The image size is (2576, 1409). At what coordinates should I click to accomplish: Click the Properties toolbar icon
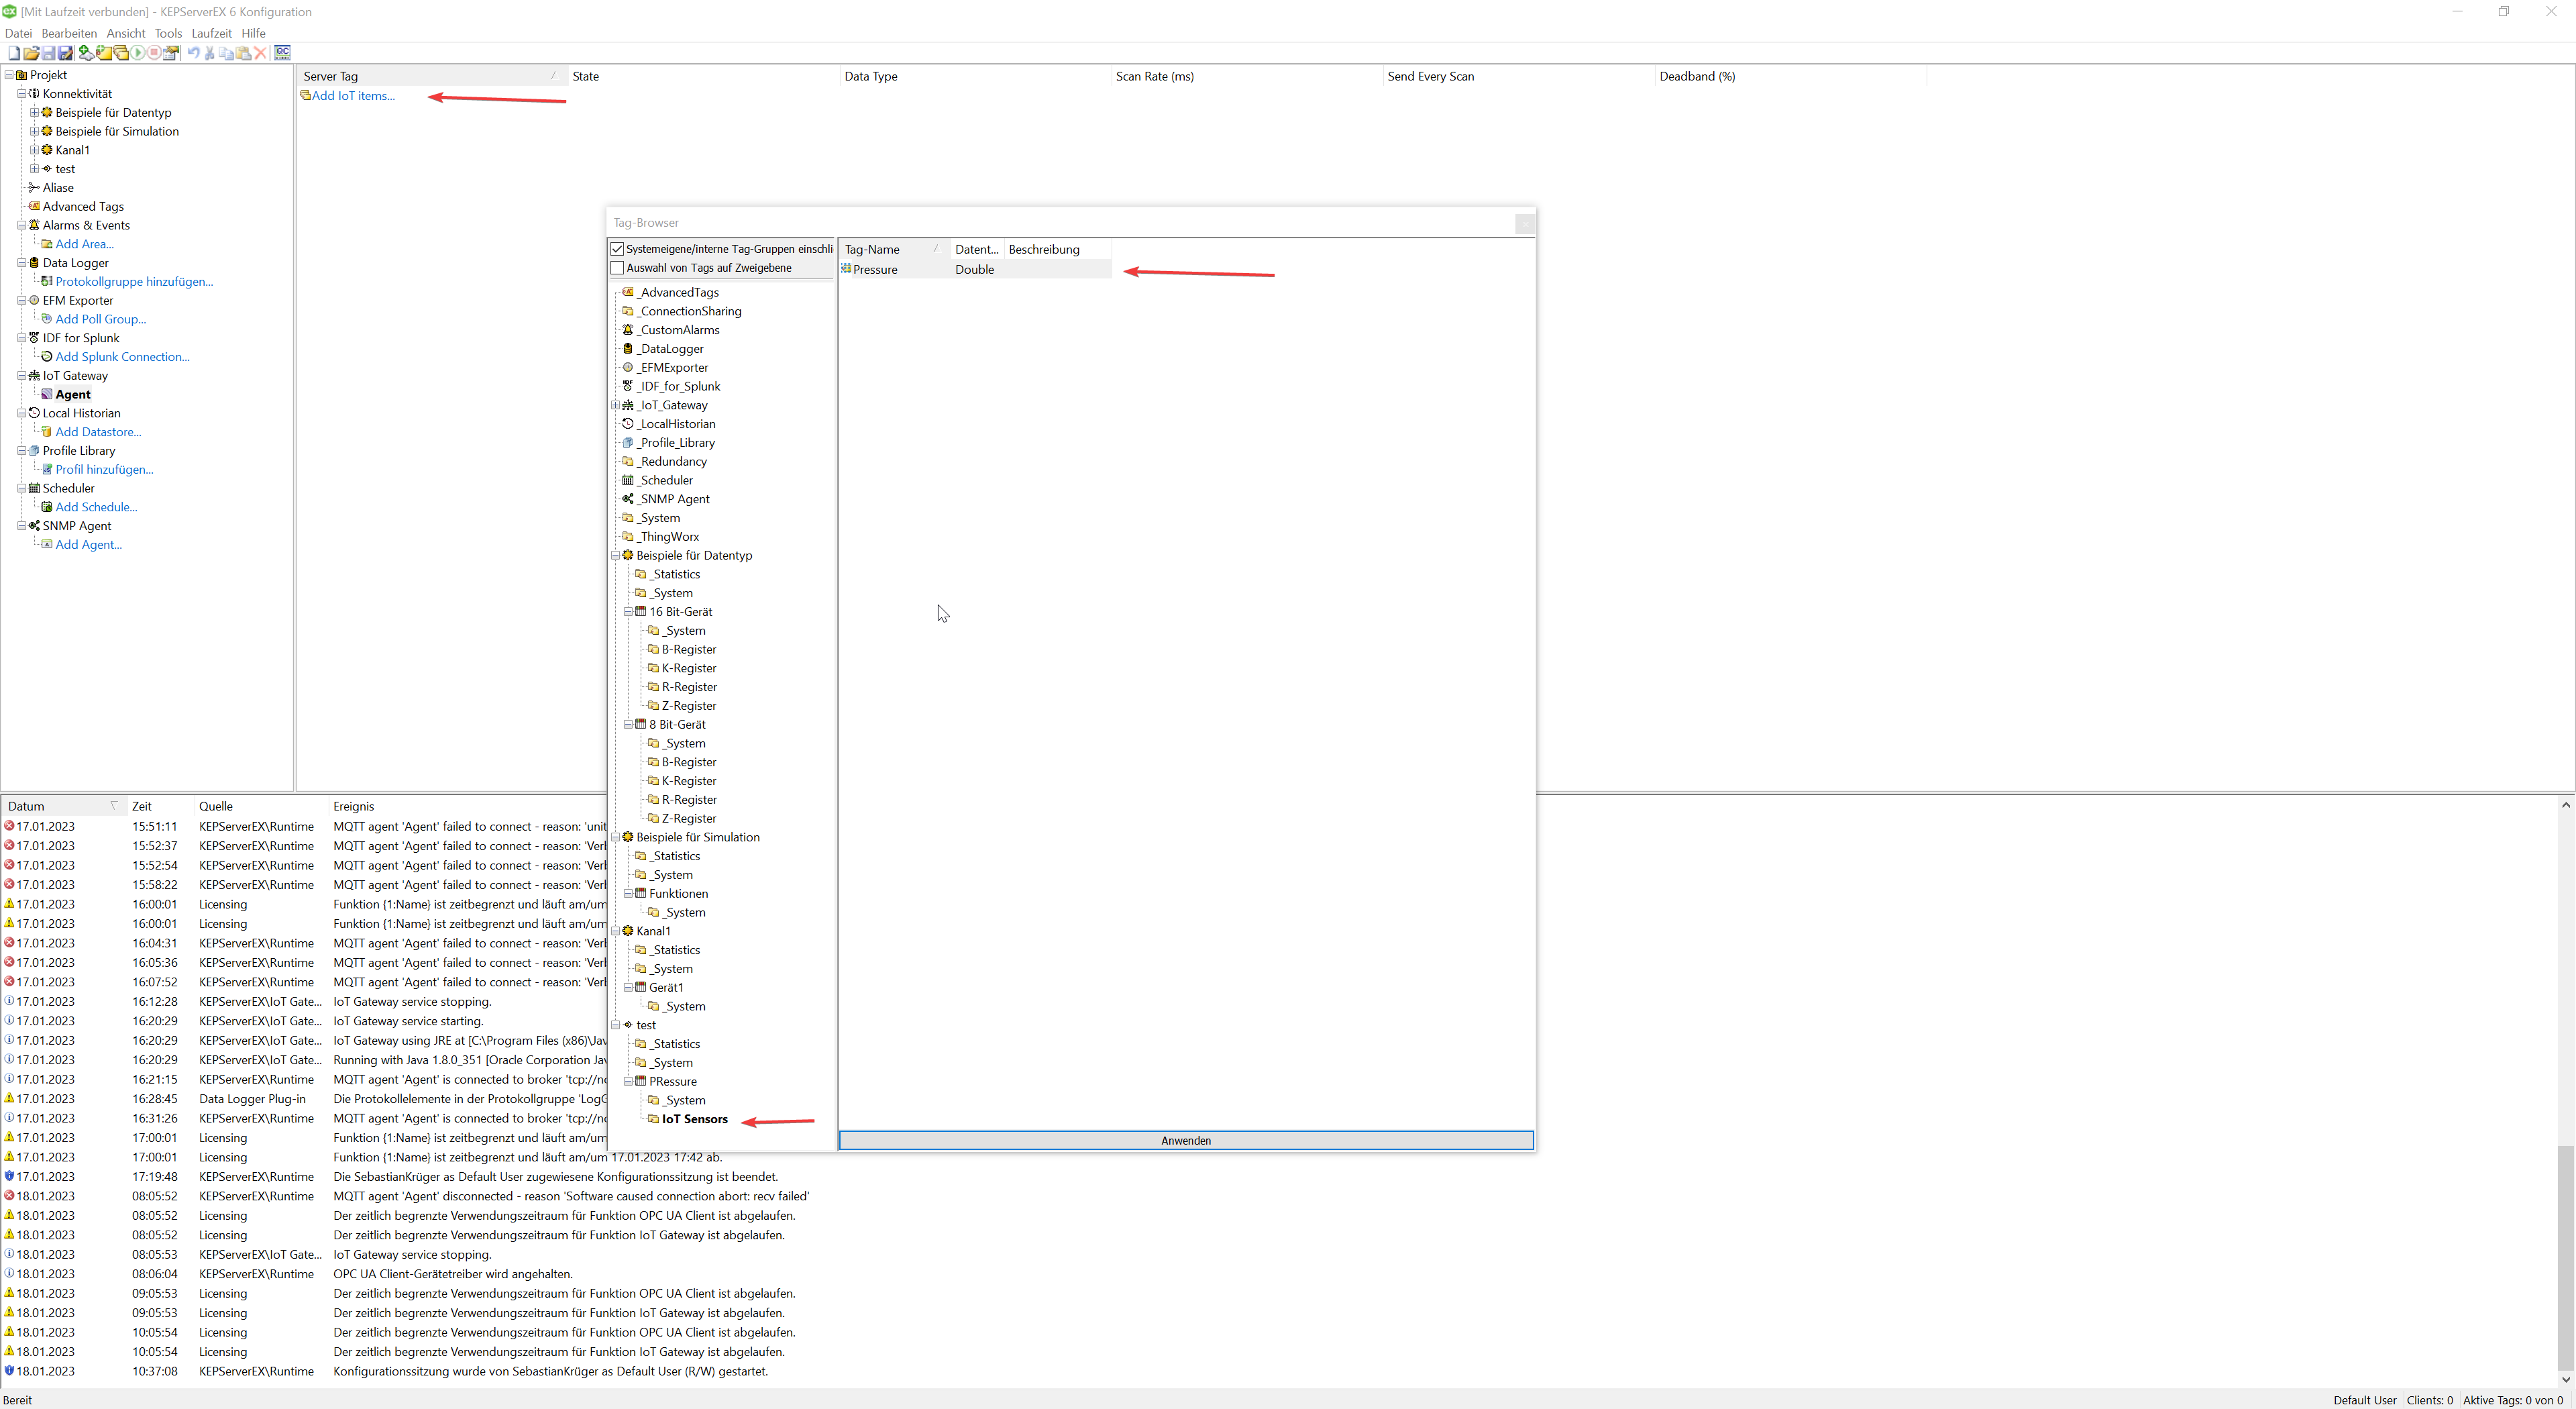pyautogui.click(x=171, y=53)
